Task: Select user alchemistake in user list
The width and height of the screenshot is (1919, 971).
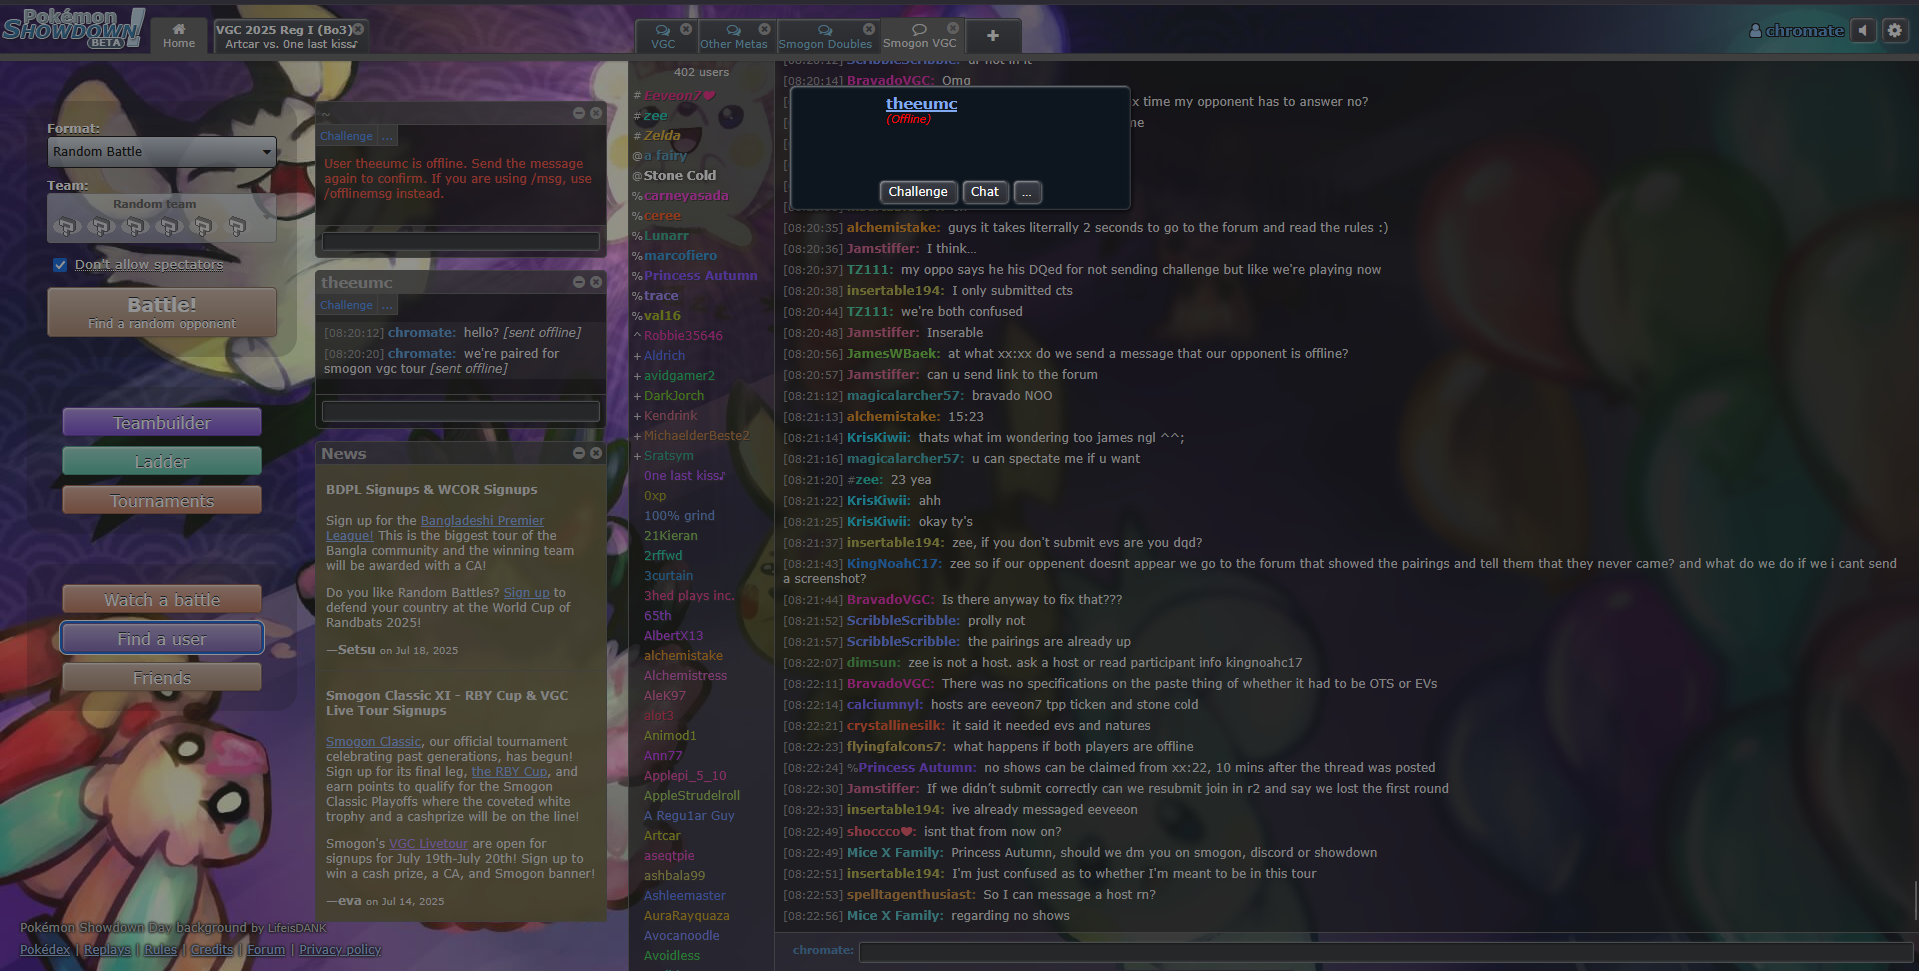Action: tap(683, 656)
